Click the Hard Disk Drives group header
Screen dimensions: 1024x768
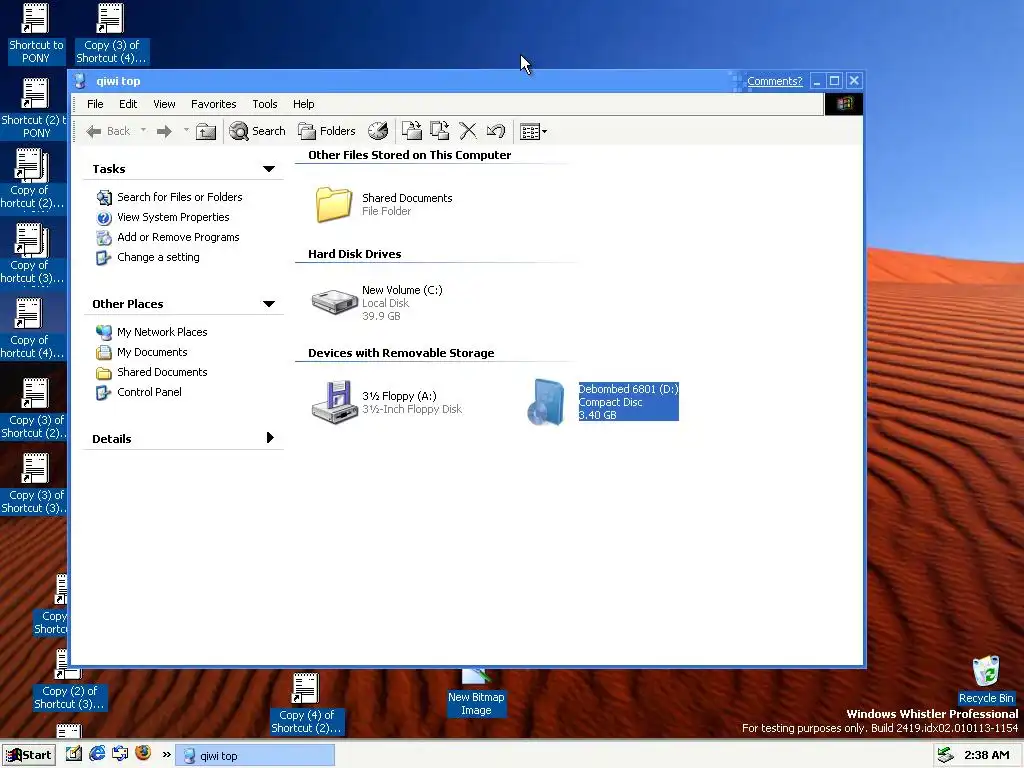point(355,254)
